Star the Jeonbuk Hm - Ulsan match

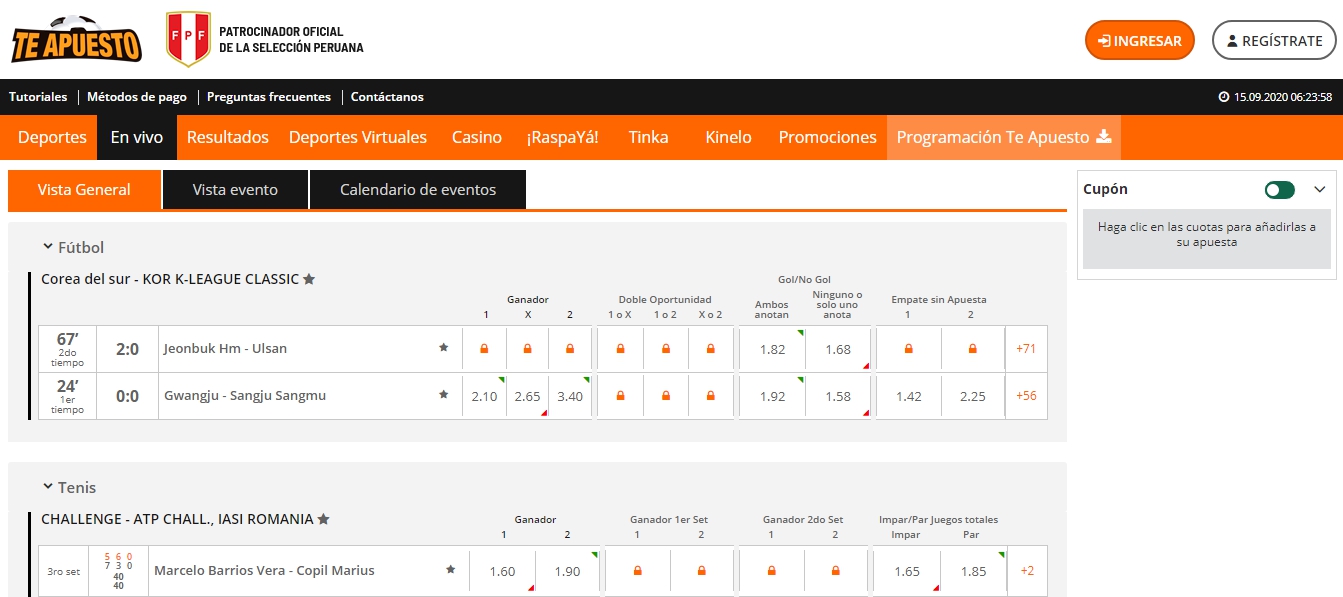coord(443,348)
